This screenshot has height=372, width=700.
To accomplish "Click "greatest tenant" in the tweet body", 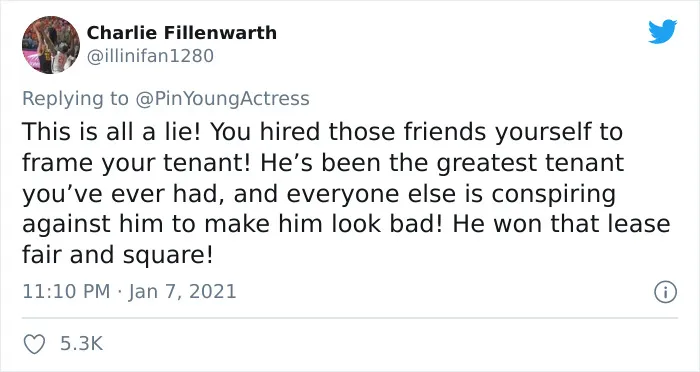I will pyautogui.click(x=530, y=163).
